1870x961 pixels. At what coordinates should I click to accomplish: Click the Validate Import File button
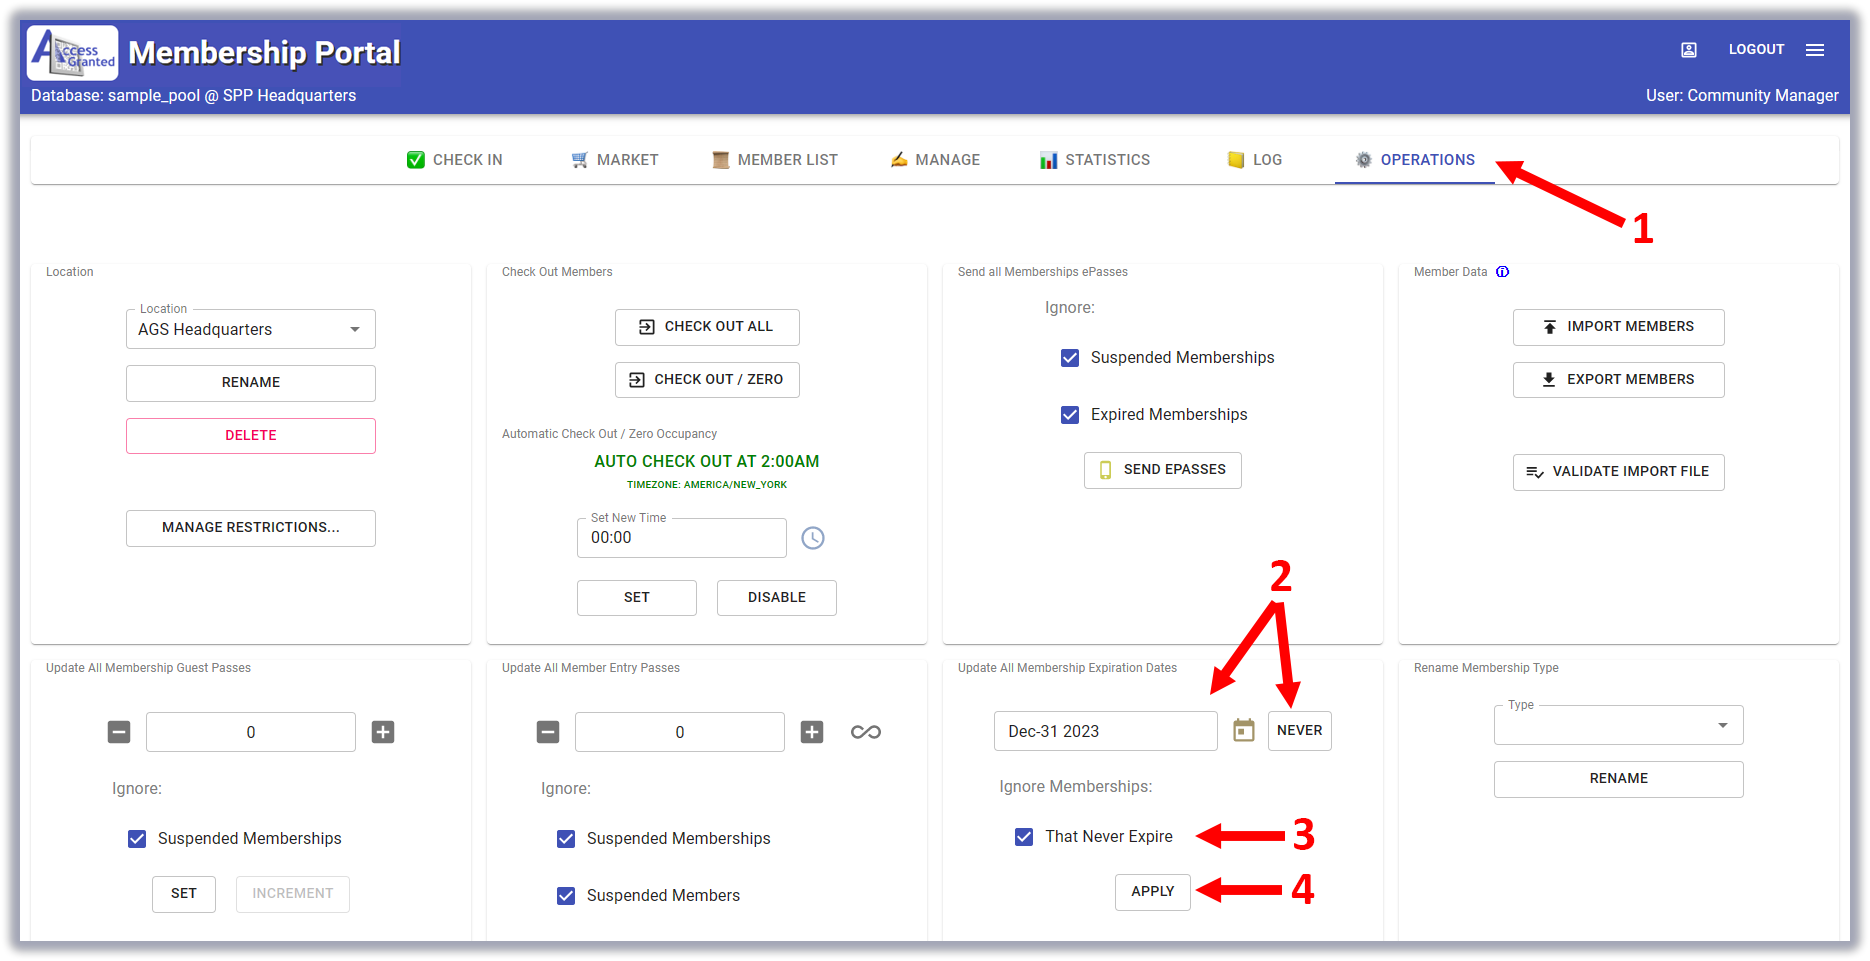[1618, 472]
